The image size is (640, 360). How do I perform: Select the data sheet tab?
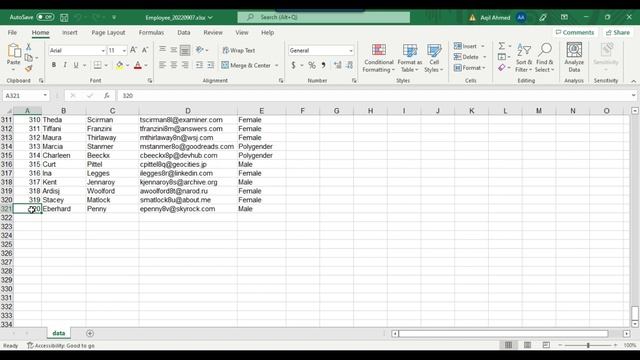point(58,333)
